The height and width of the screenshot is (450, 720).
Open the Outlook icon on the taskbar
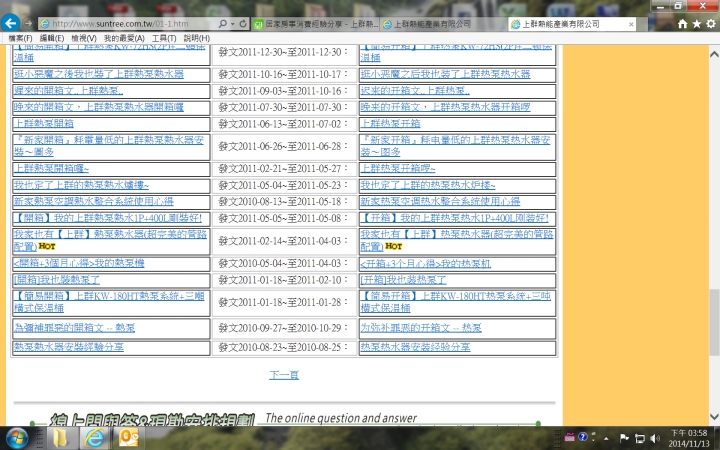128,438
